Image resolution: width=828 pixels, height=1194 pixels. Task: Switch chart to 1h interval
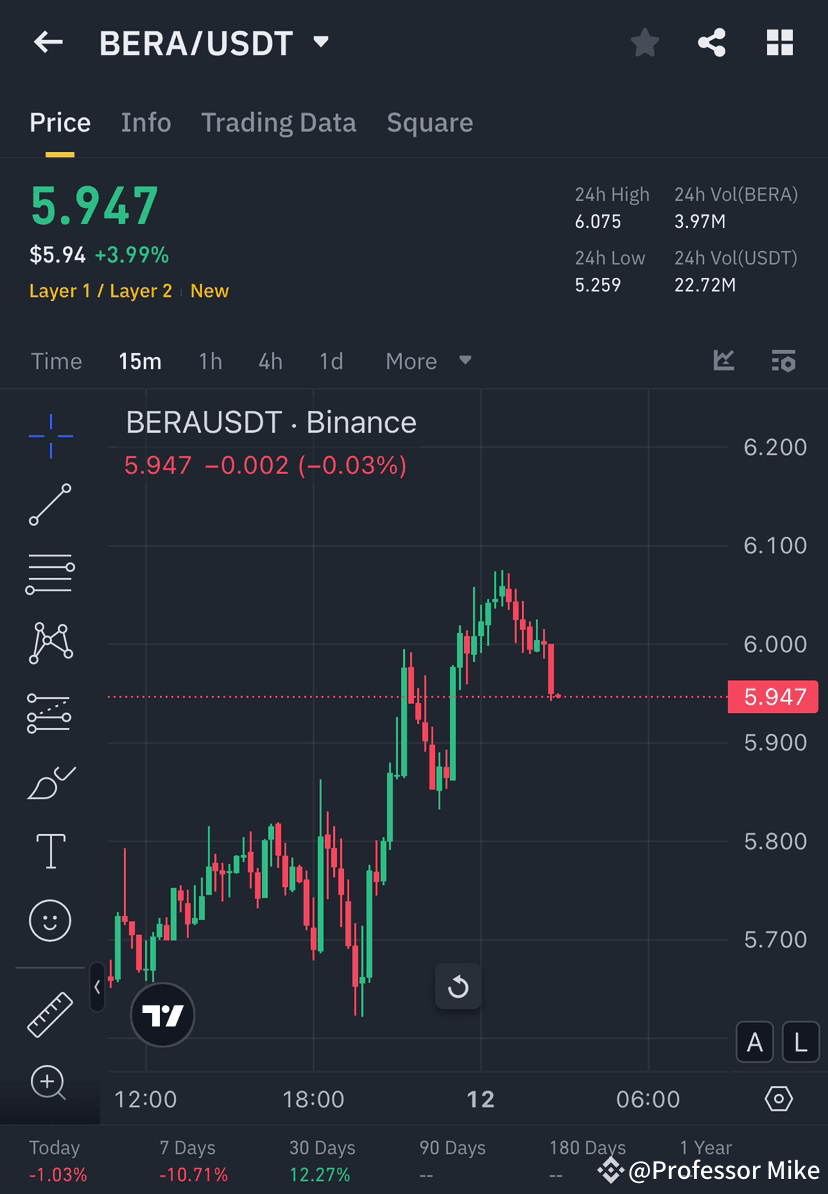(210, 361)
